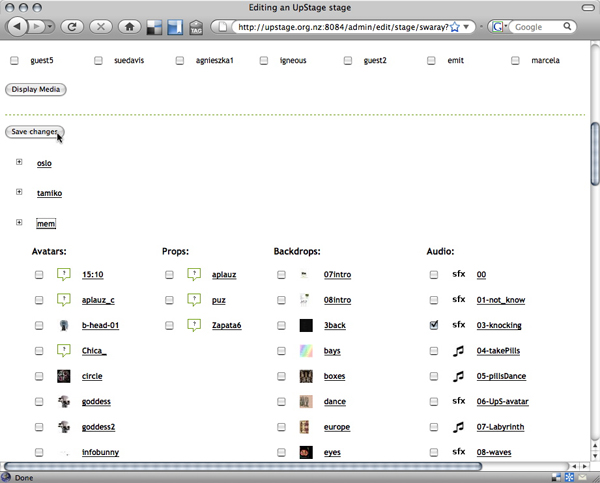
Task: Click the TAG toolbar icon
Action: coord(196,28)
